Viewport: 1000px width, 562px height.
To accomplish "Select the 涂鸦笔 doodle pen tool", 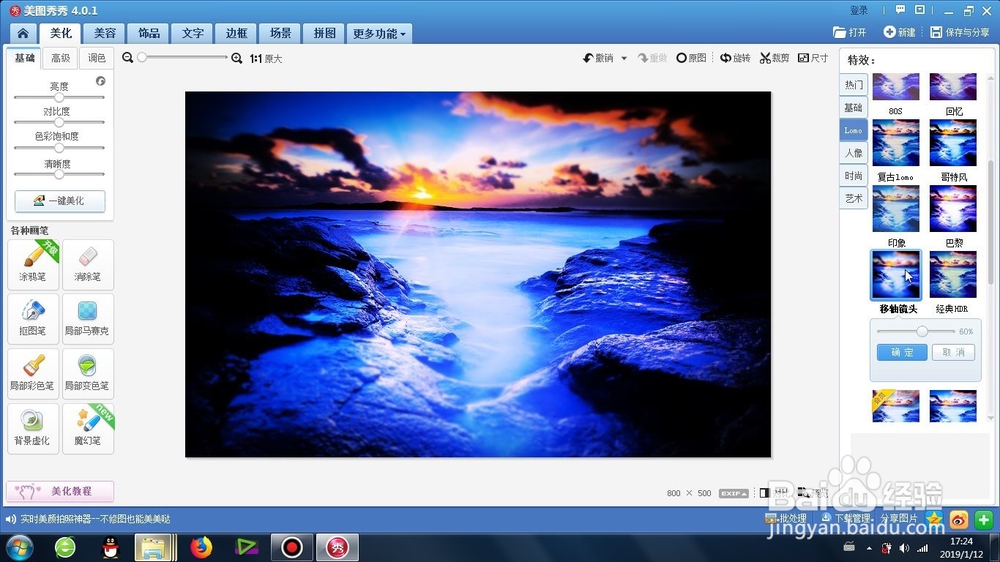I will pos(33,264).
